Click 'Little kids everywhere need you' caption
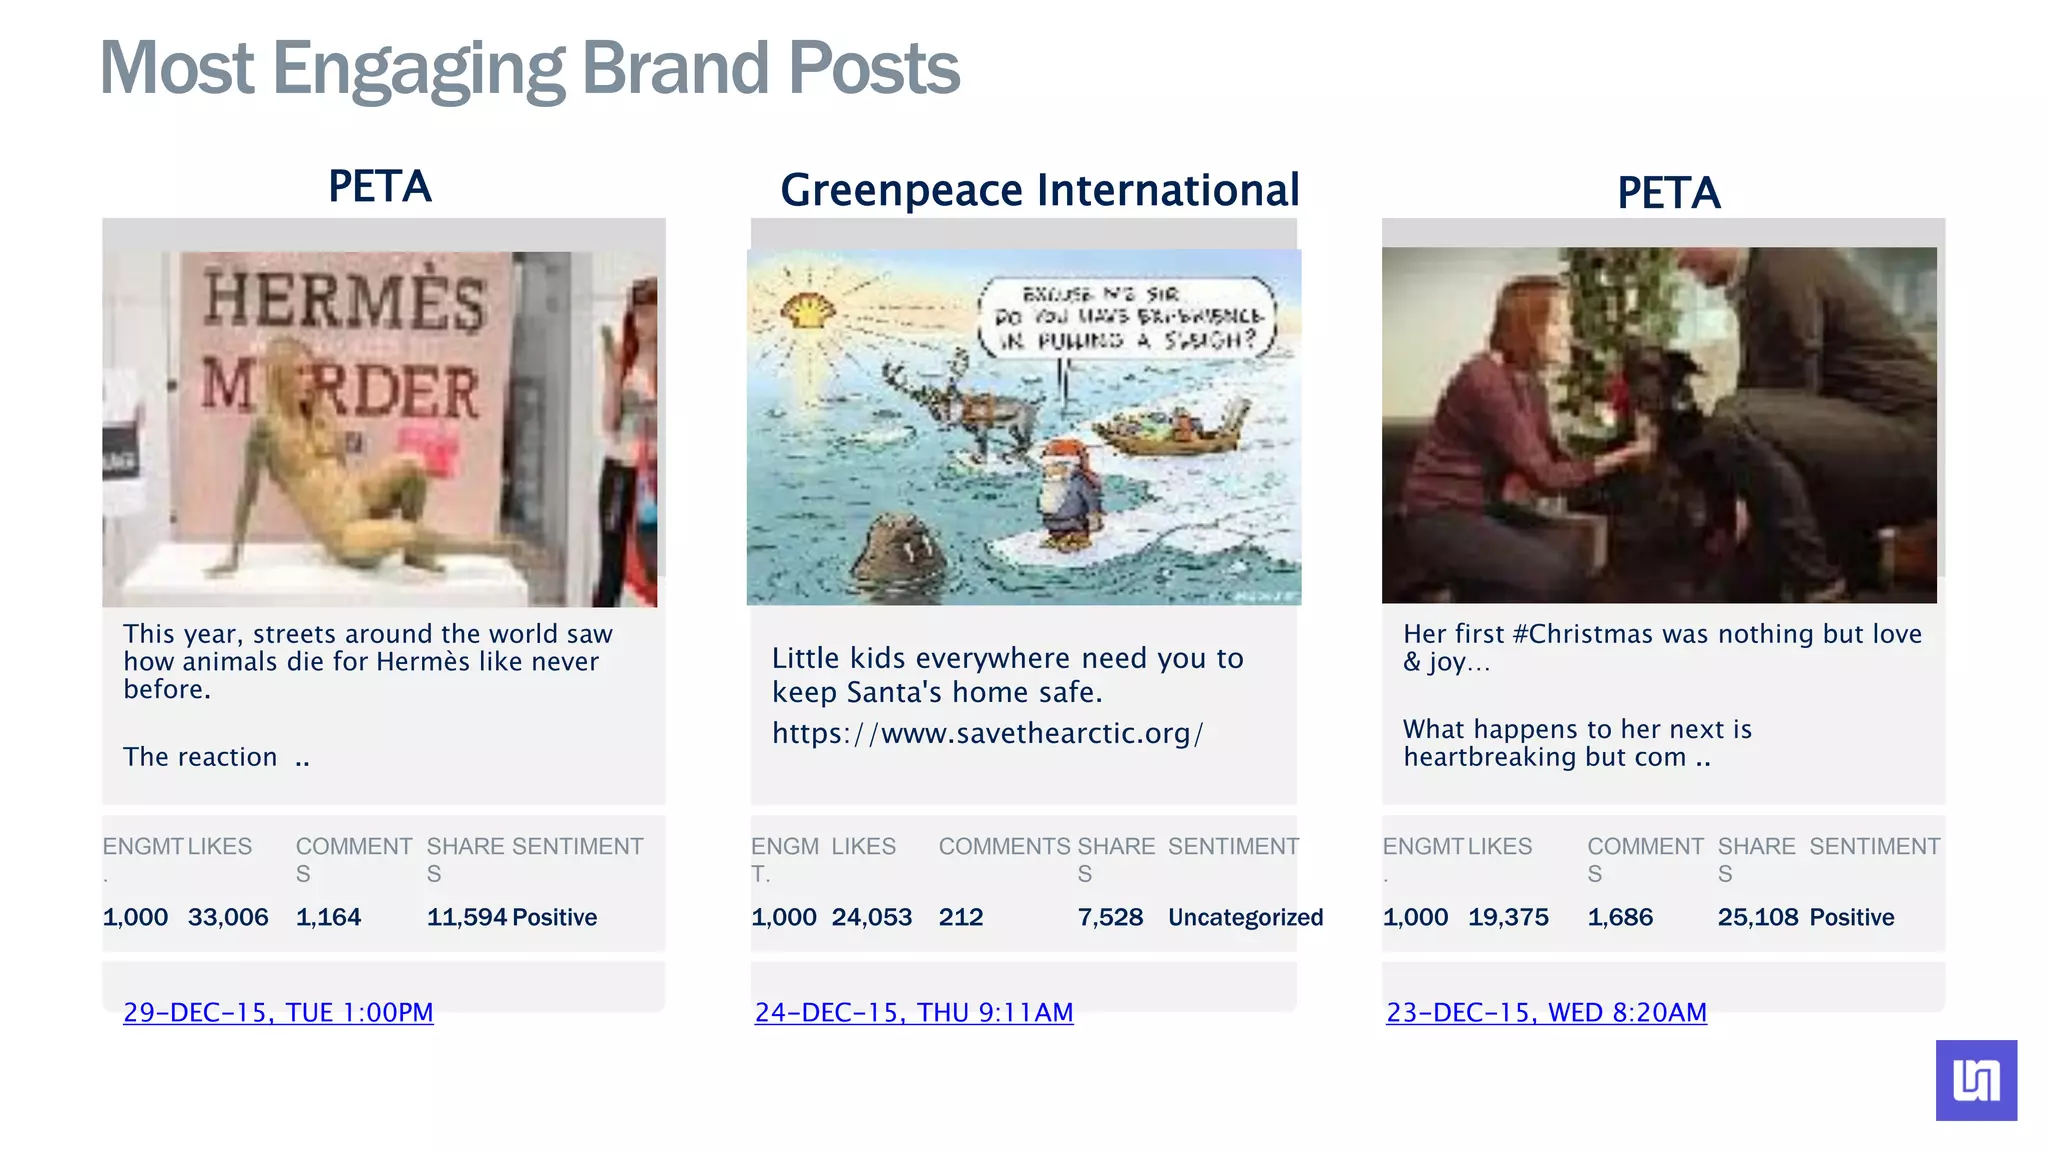Screen dimensions: 2048x1152 click(1008, 675)
